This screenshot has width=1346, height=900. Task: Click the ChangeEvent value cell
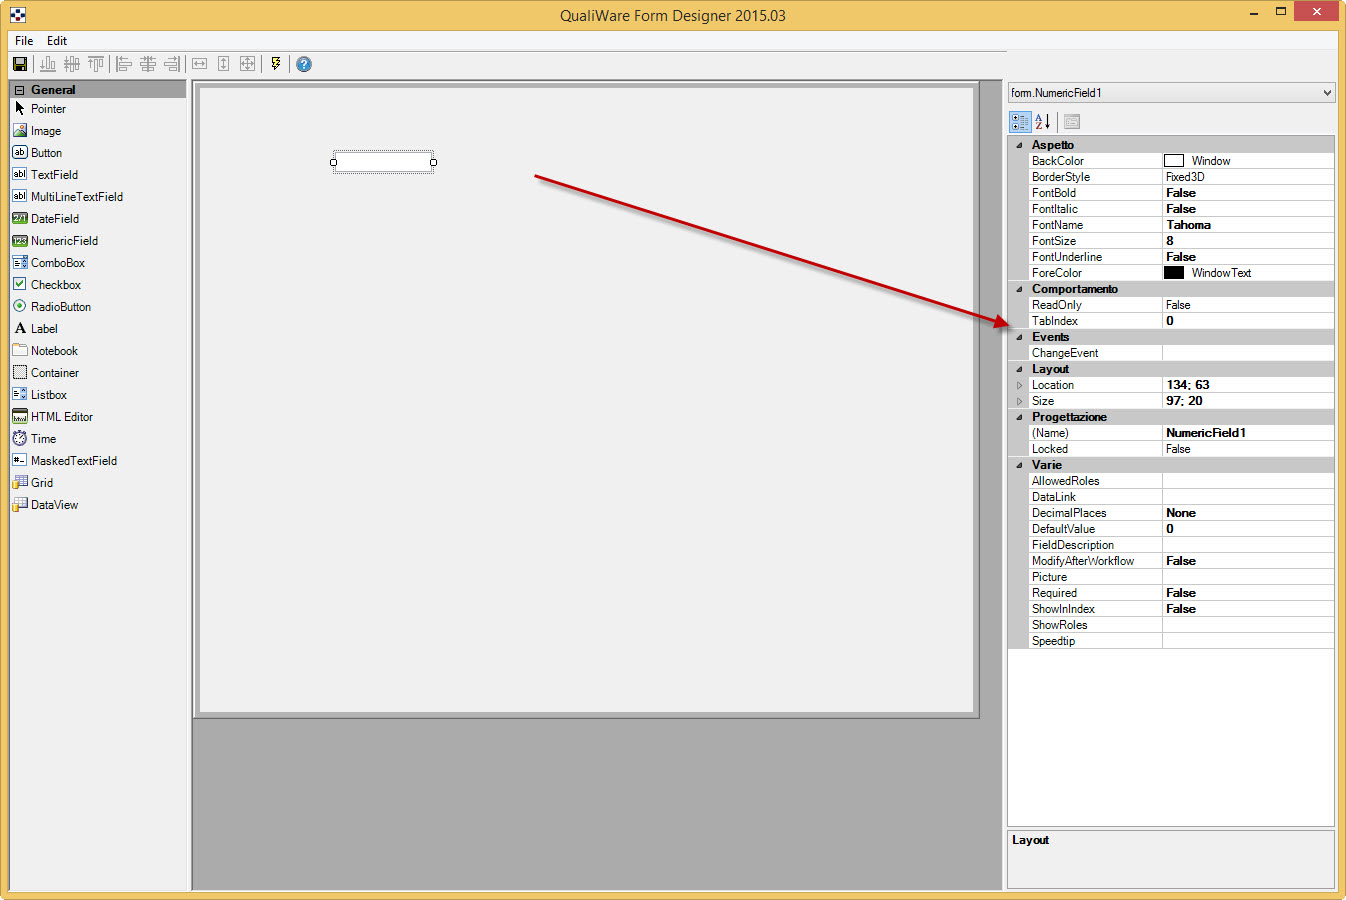(x=1248, y=353)
